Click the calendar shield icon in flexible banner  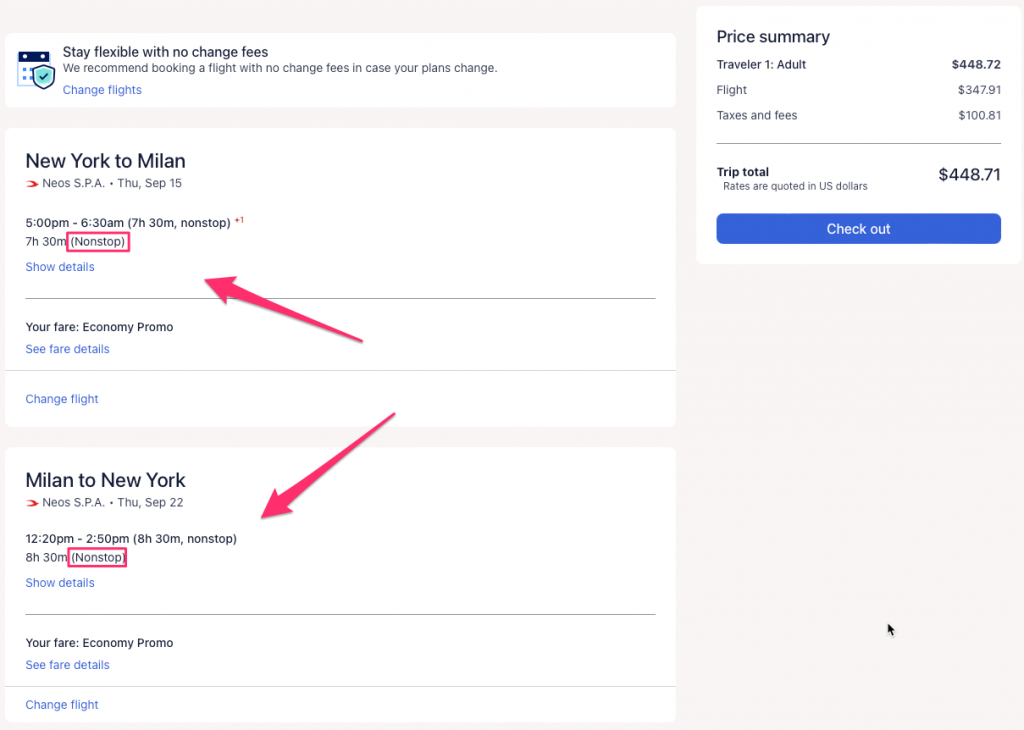[36, 69]
